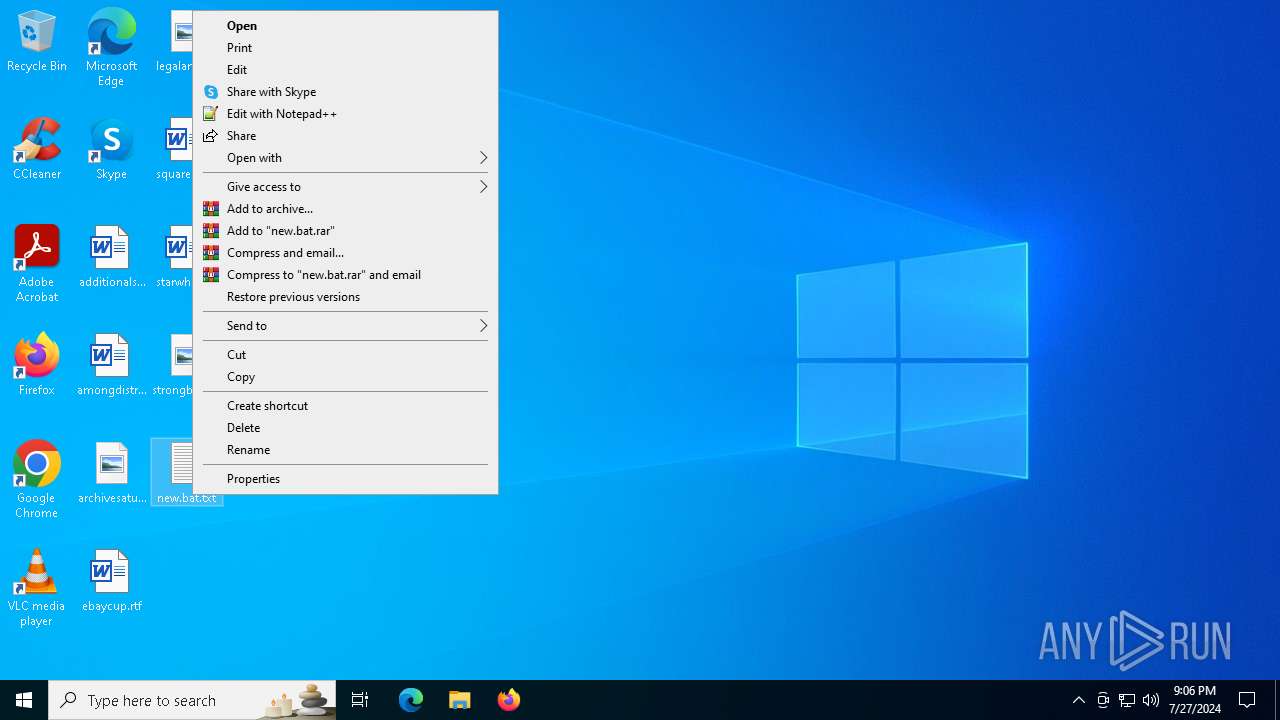Open the Recycle Bin desktop icon
The image size is (1280, 720).
click(x=37, y=42)
